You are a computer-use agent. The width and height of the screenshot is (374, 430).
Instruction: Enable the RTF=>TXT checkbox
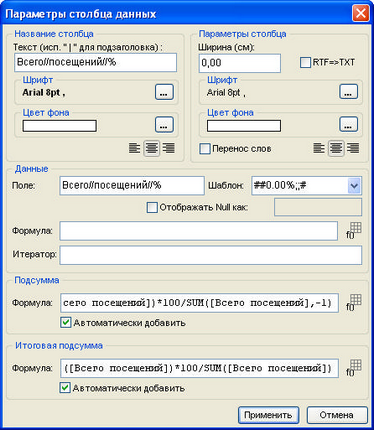click(x=305, y=63)
